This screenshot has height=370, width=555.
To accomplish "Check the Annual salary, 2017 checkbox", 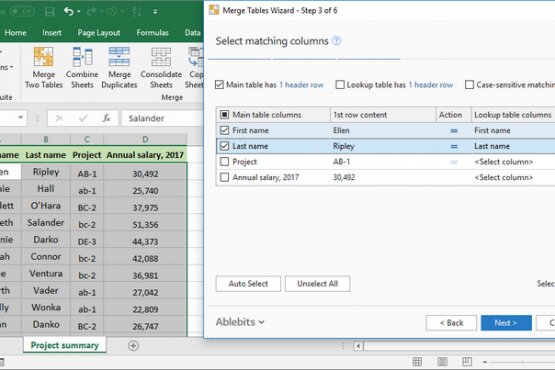I will coord(224,177).
